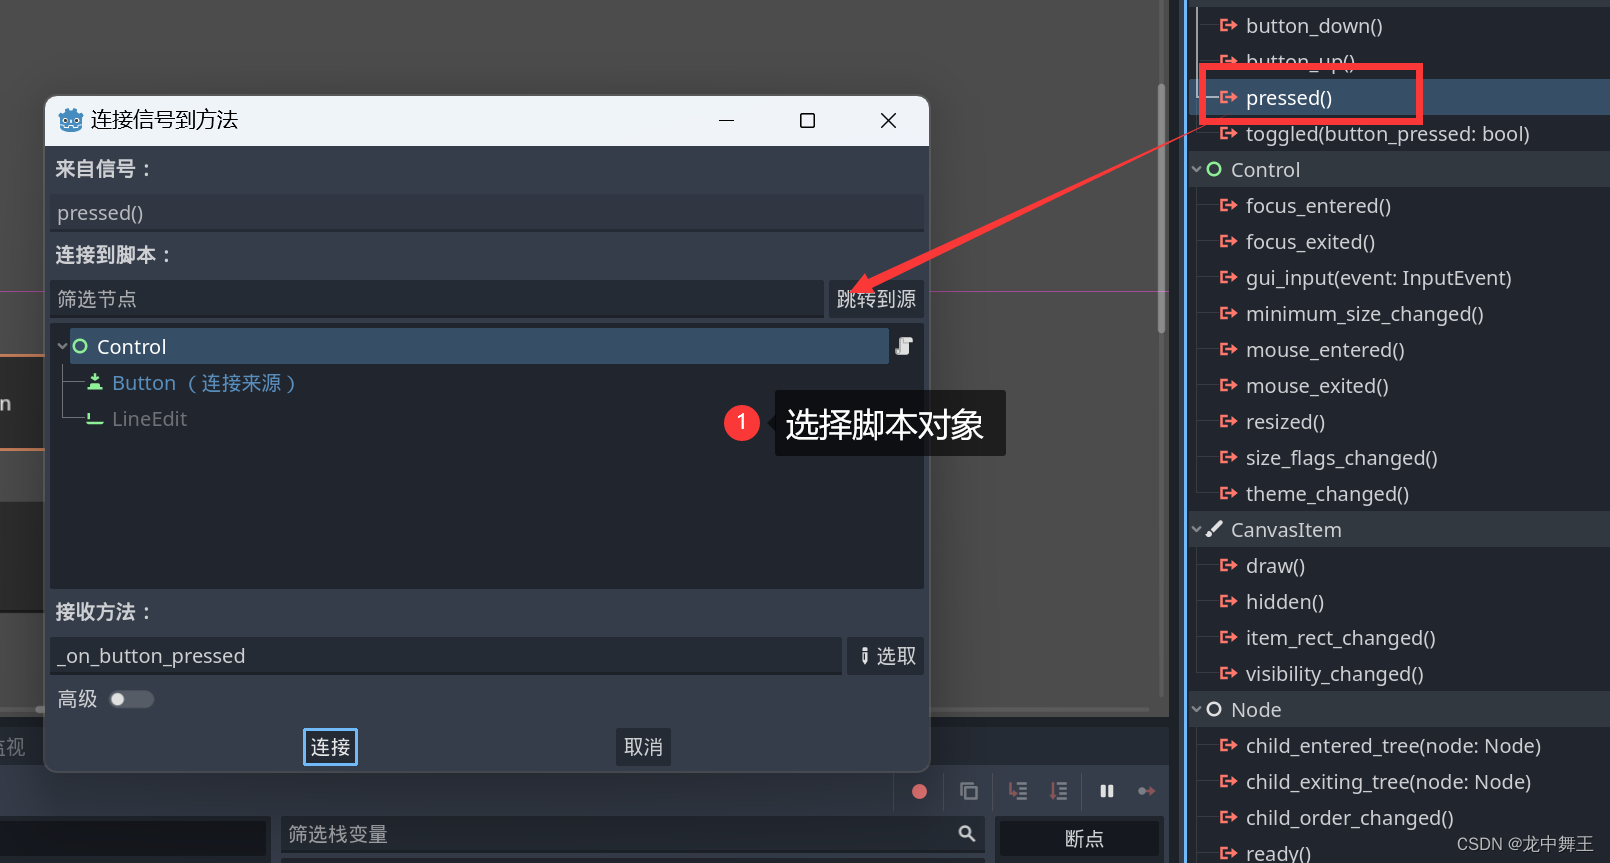Click the vertical scrollbar beside the signals panel
Screen dimensions: 1610x863
[x=1161, y=210]
